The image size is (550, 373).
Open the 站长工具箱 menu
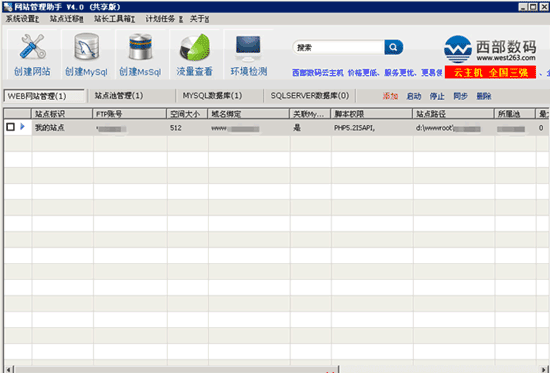(x=114, y=19)
